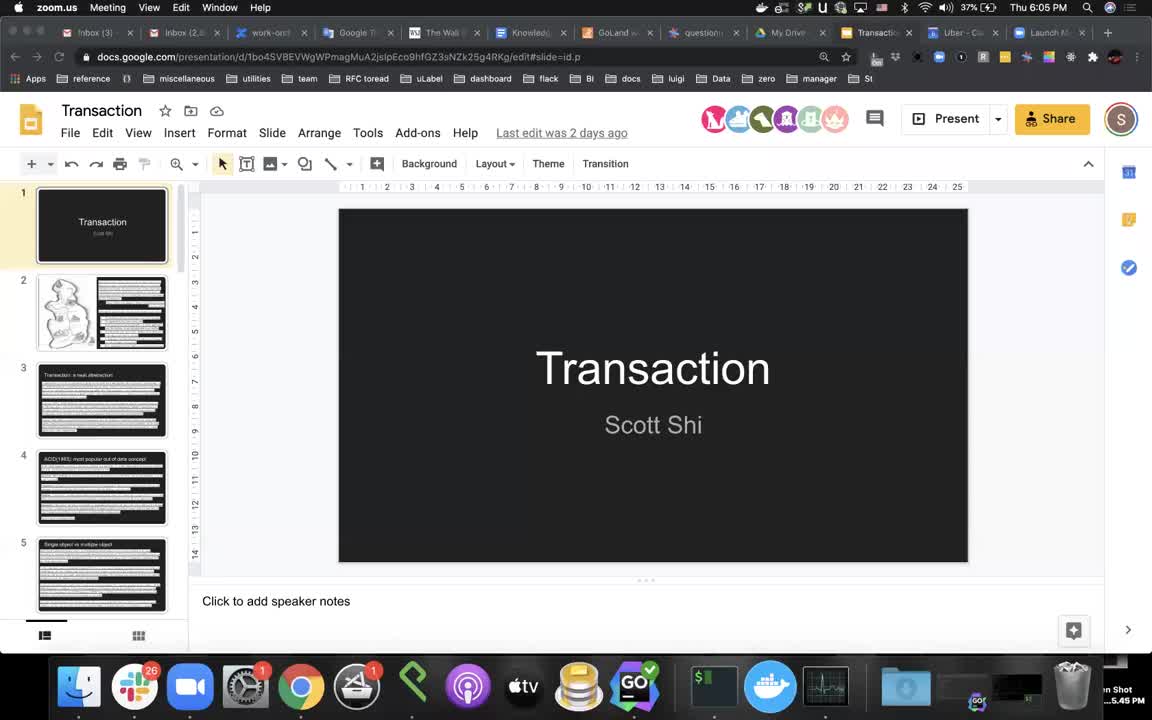Click the Transition button
This screenshot has height=720, width=1152.
[605, 164]
